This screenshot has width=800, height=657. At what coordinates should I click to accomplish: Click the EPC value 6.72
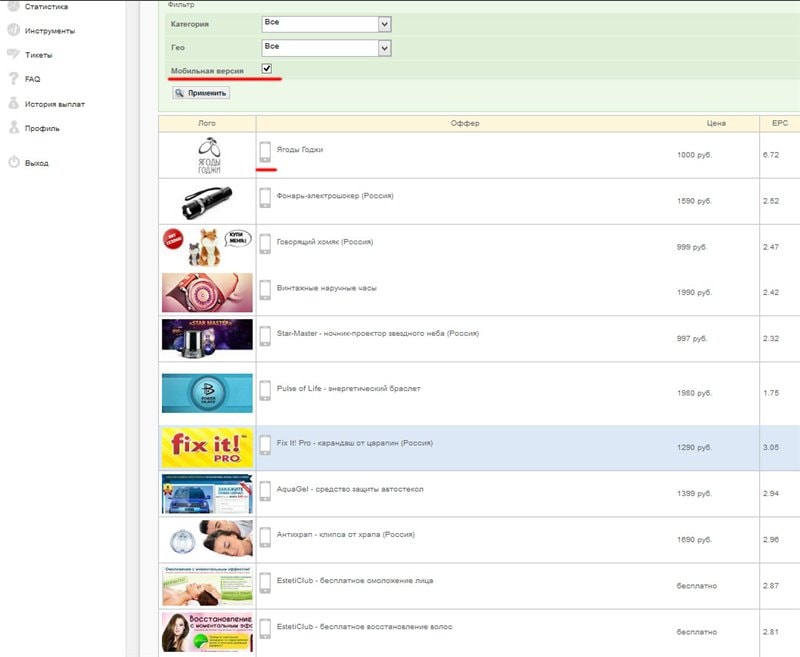point(771,155)
